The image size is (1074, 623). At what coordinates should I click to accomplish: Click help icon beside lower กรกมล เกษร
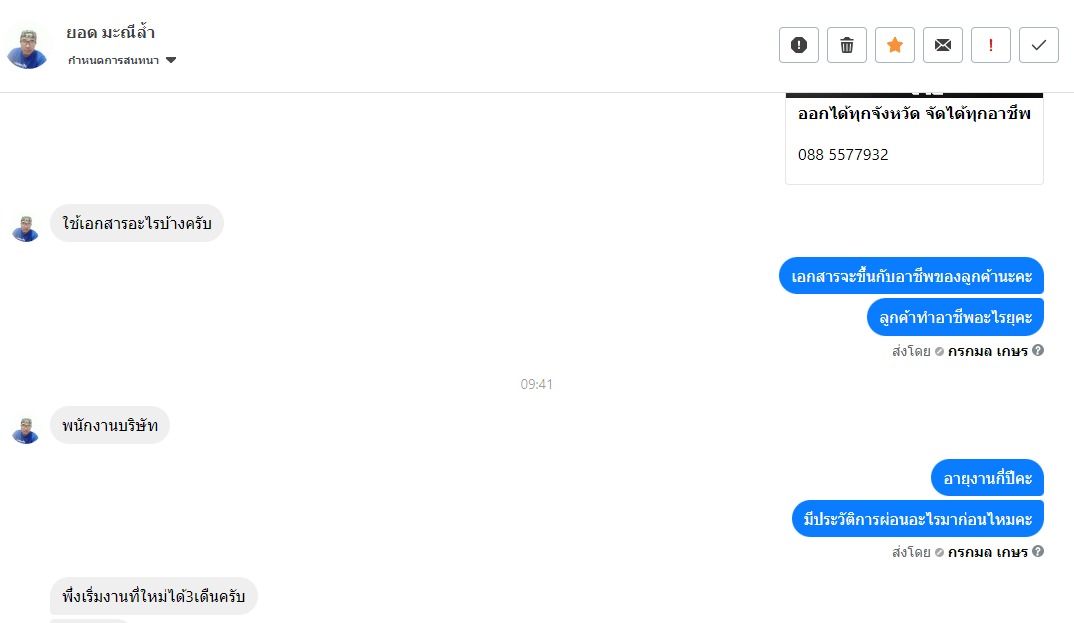[x=1038, y=551]
